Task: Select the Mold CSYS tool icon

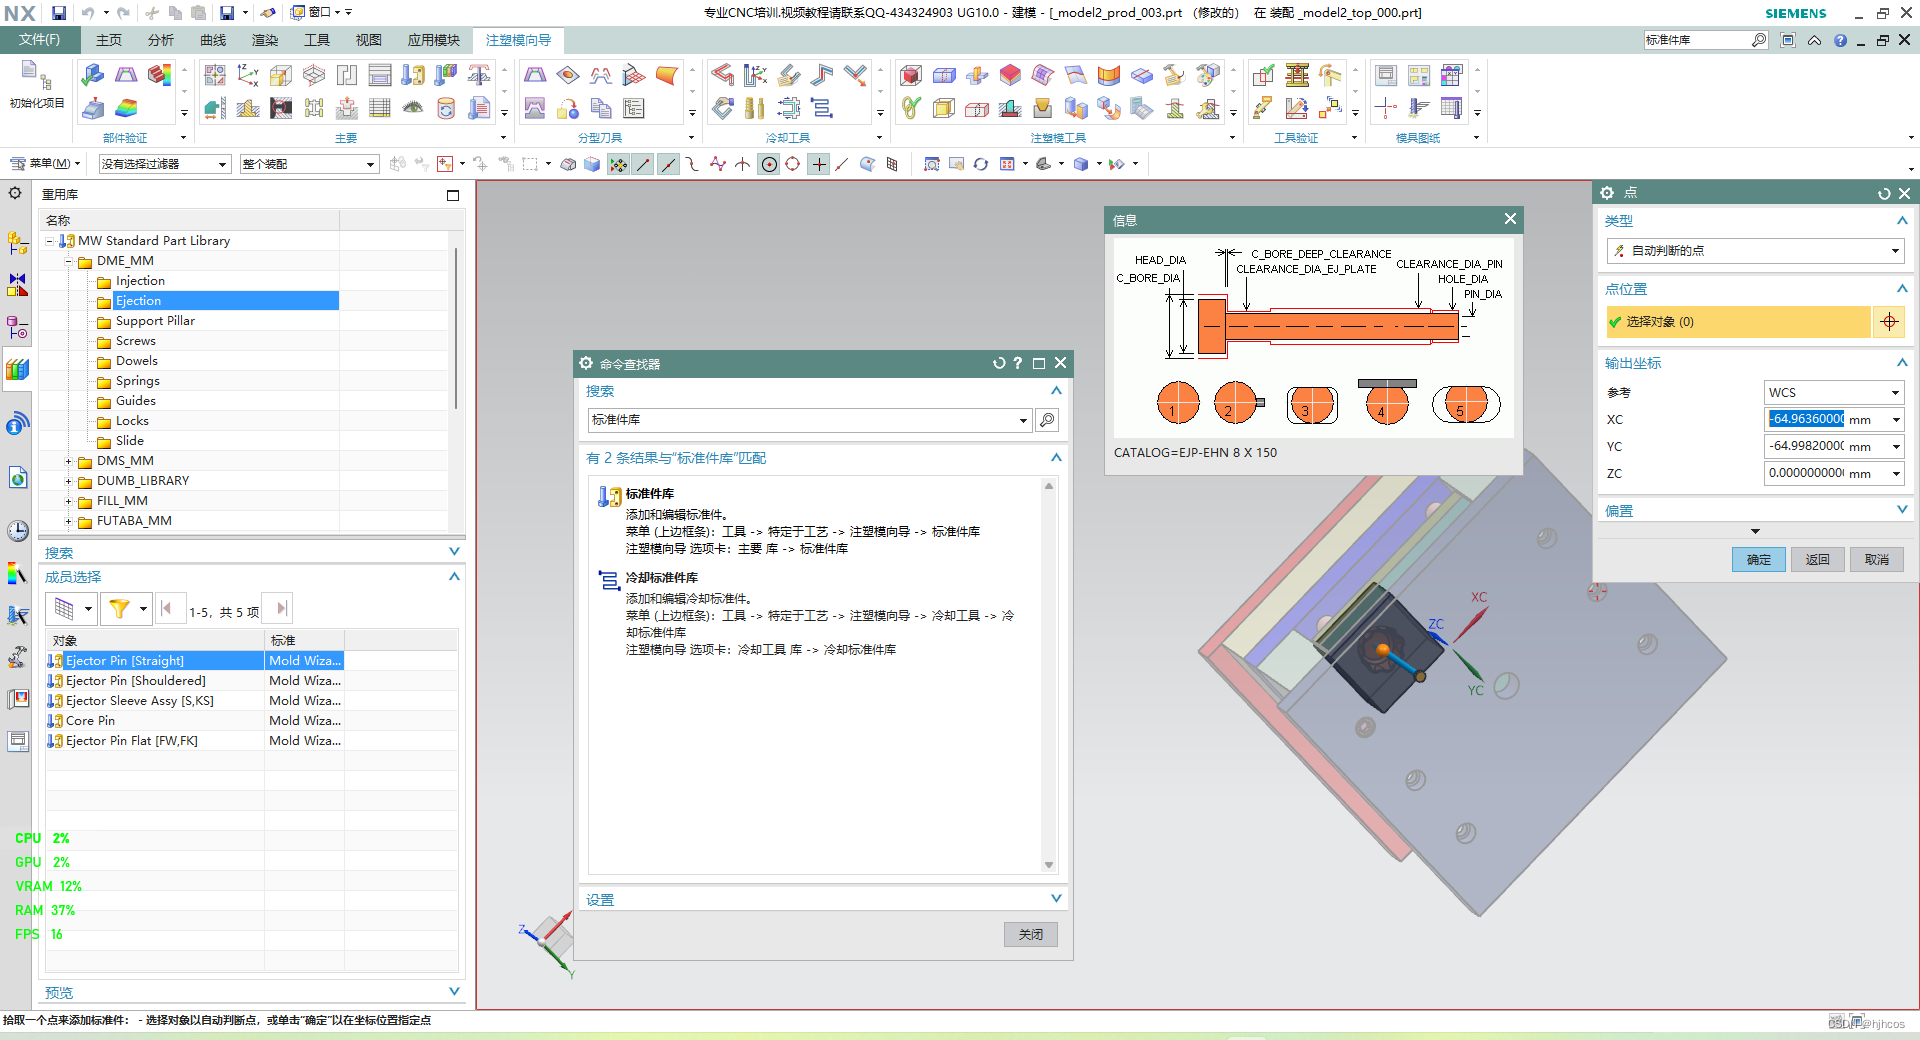Action: [247, 75]
